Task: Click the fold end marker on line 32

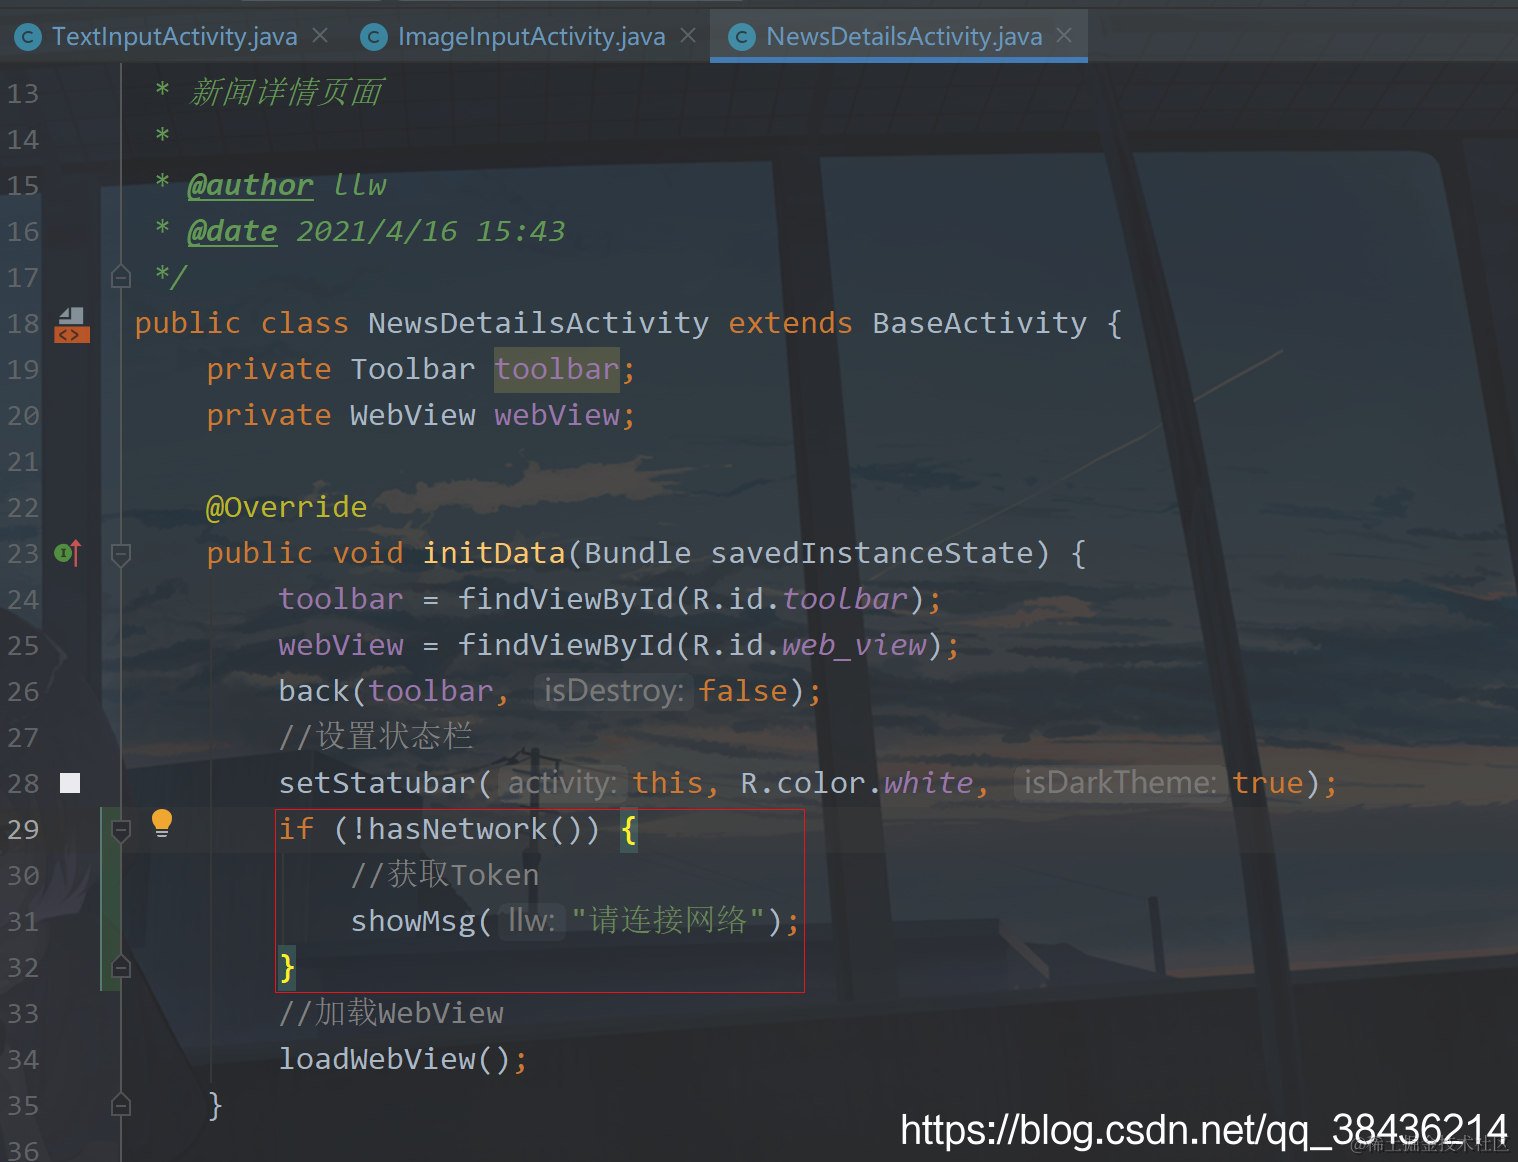Action: 121,967
